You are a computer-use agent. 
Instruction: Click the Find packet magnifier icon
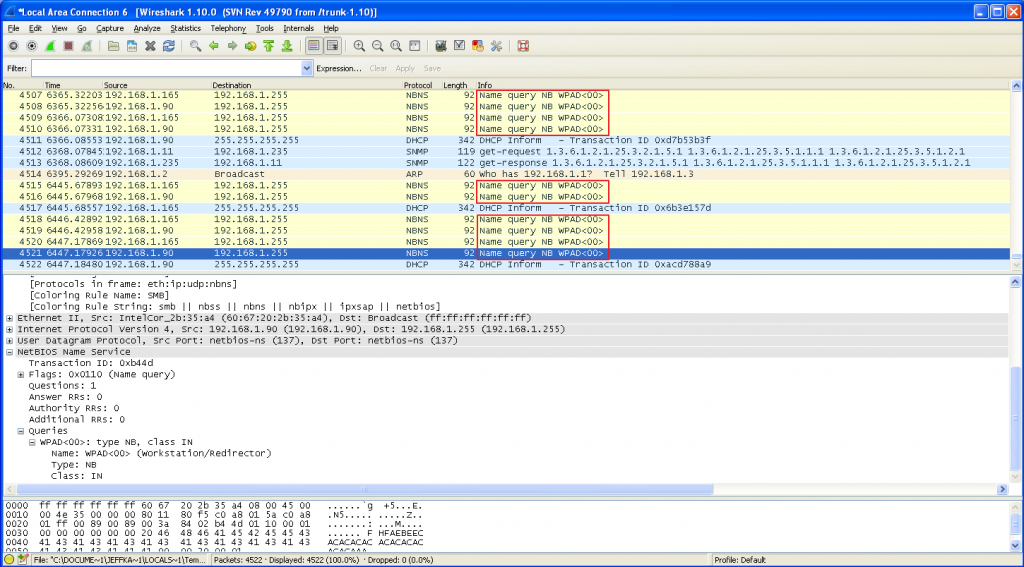tap(195, 46)
